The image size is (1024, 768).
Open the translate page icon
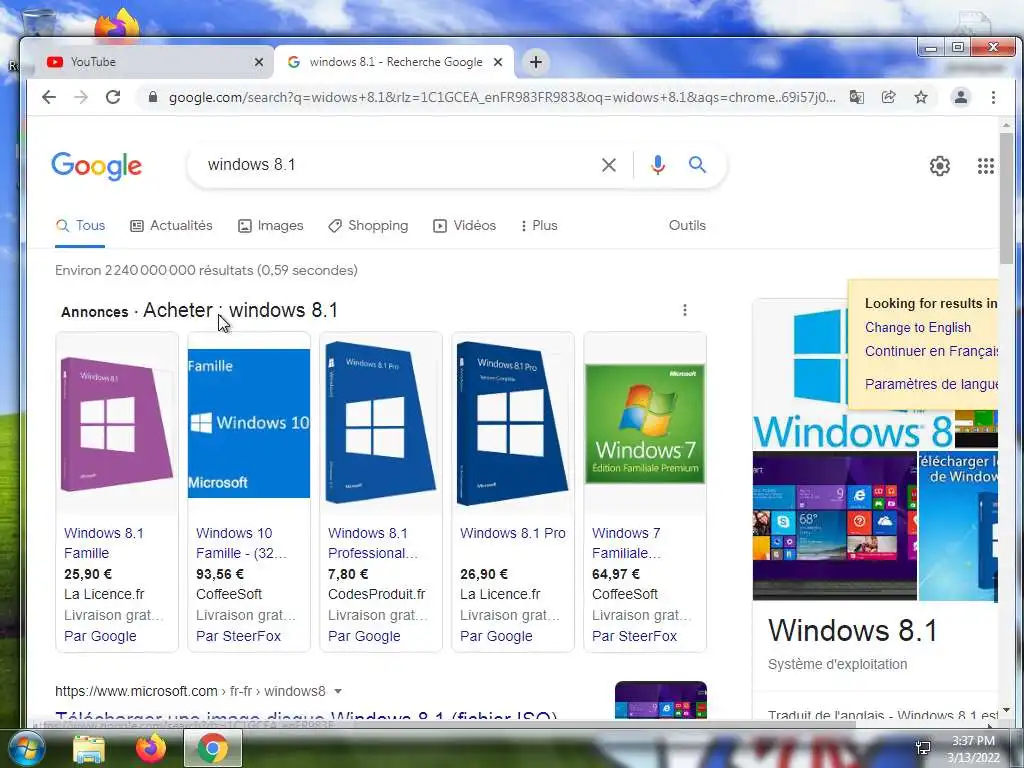(856, 97)
